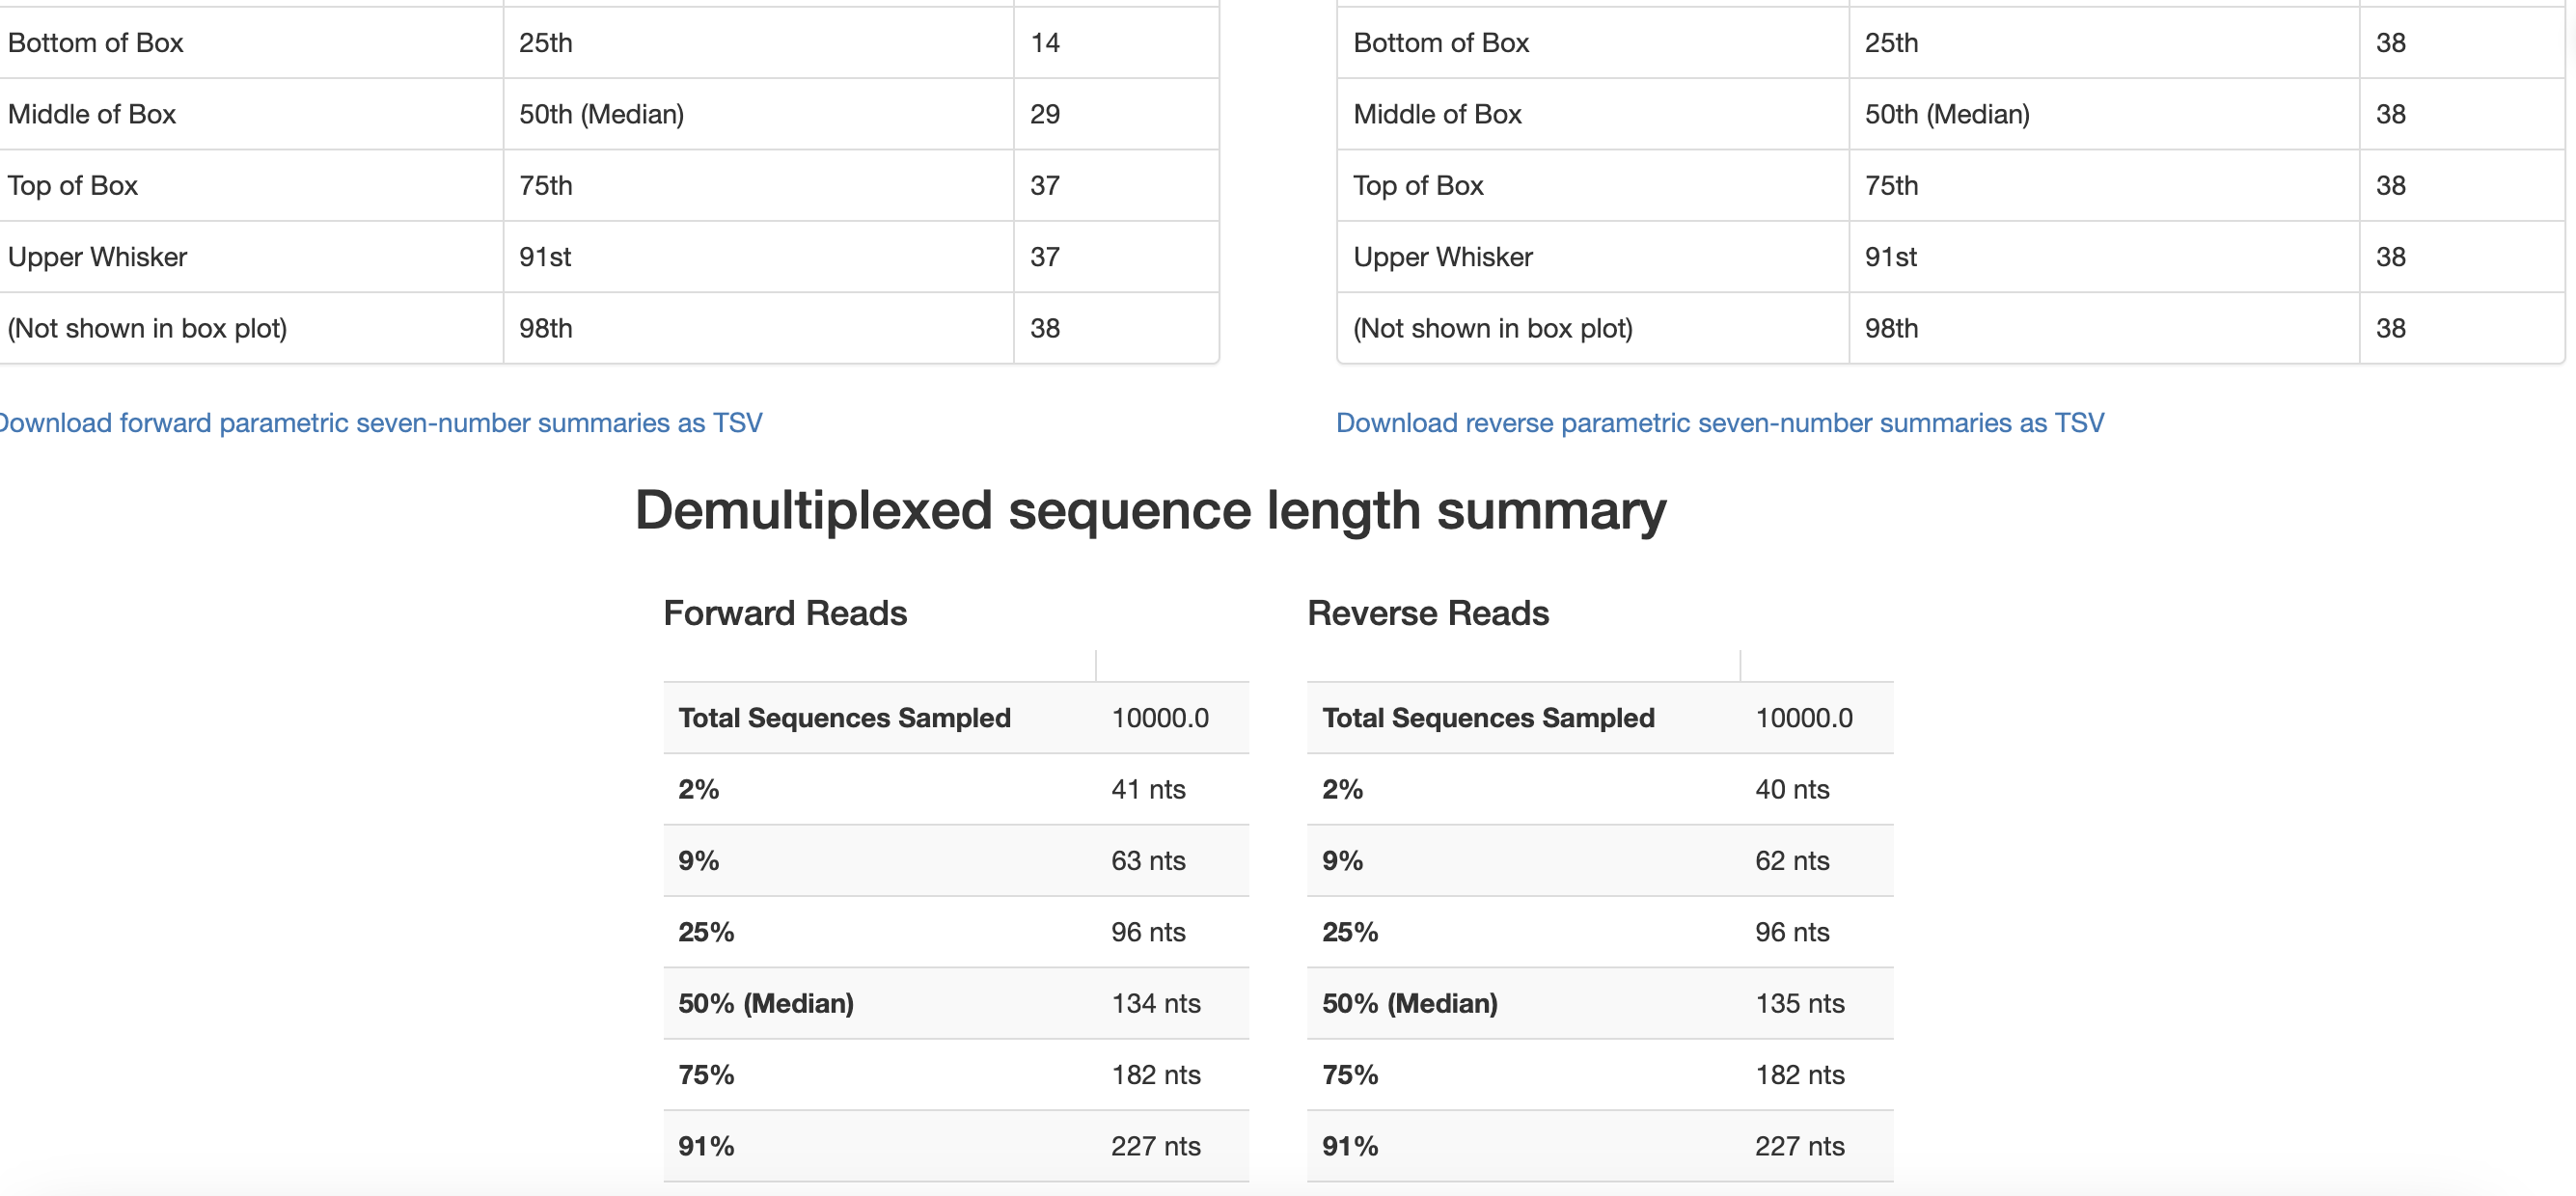Click the reverse parametric summaries TSV download link
The height and width of the screenshot is (1196, 2576).
point(1719,423)
